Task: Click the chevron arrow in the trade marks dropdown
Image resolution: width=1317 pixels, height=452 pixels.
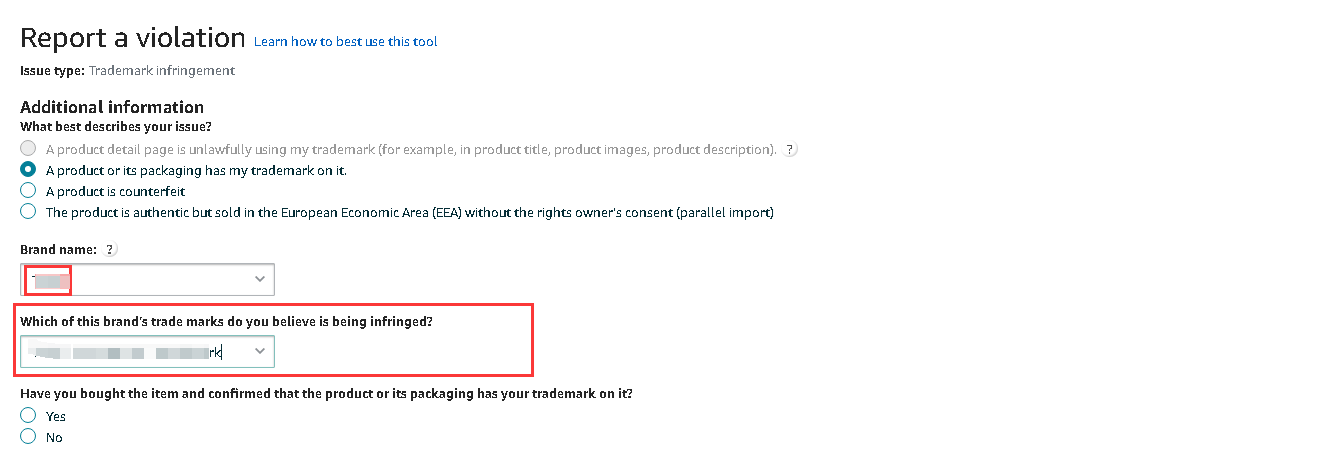Action: 260,352
